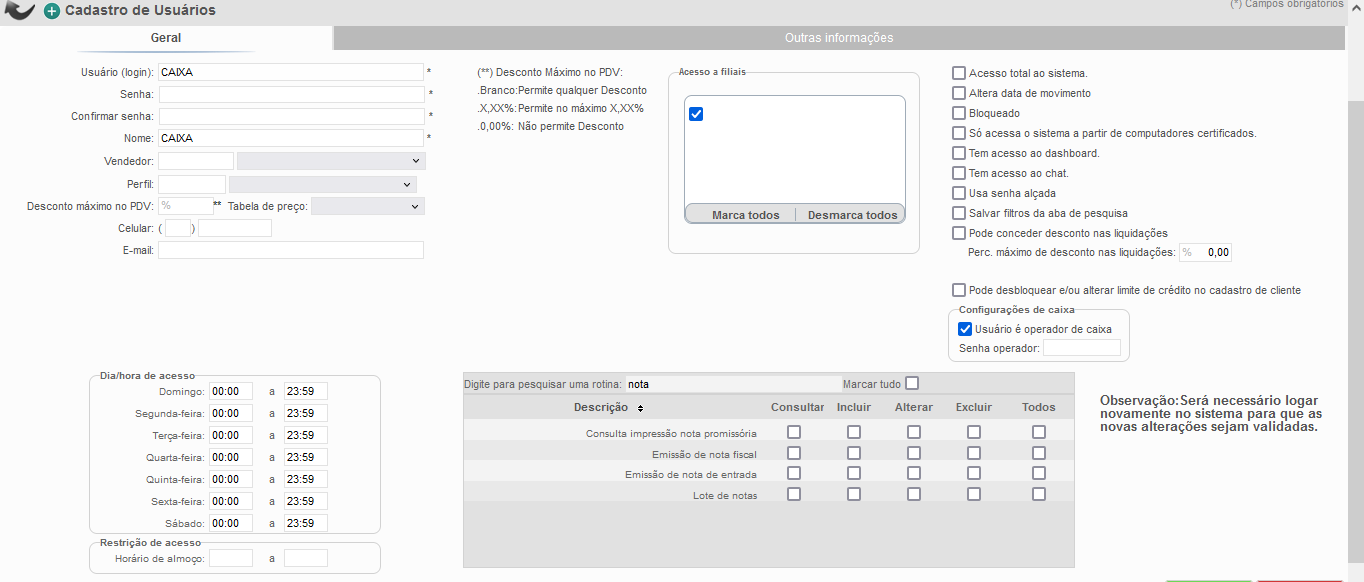Click the Nome input field
The height and width of the screenshot is (582, 1364).
[x=291, y=138]
